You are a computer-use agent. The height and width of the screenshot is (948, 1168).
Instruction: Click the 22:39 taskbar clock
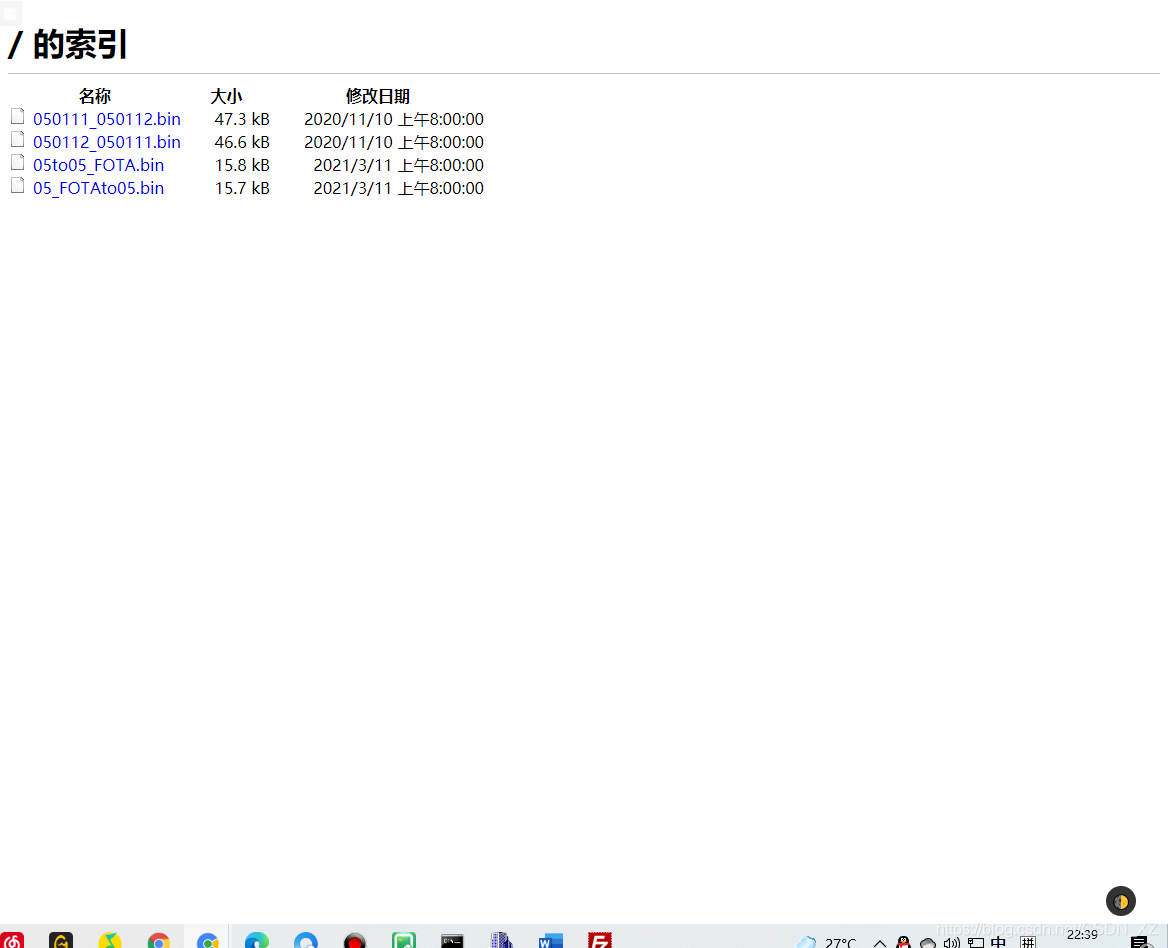click(x=1082, y=935)
